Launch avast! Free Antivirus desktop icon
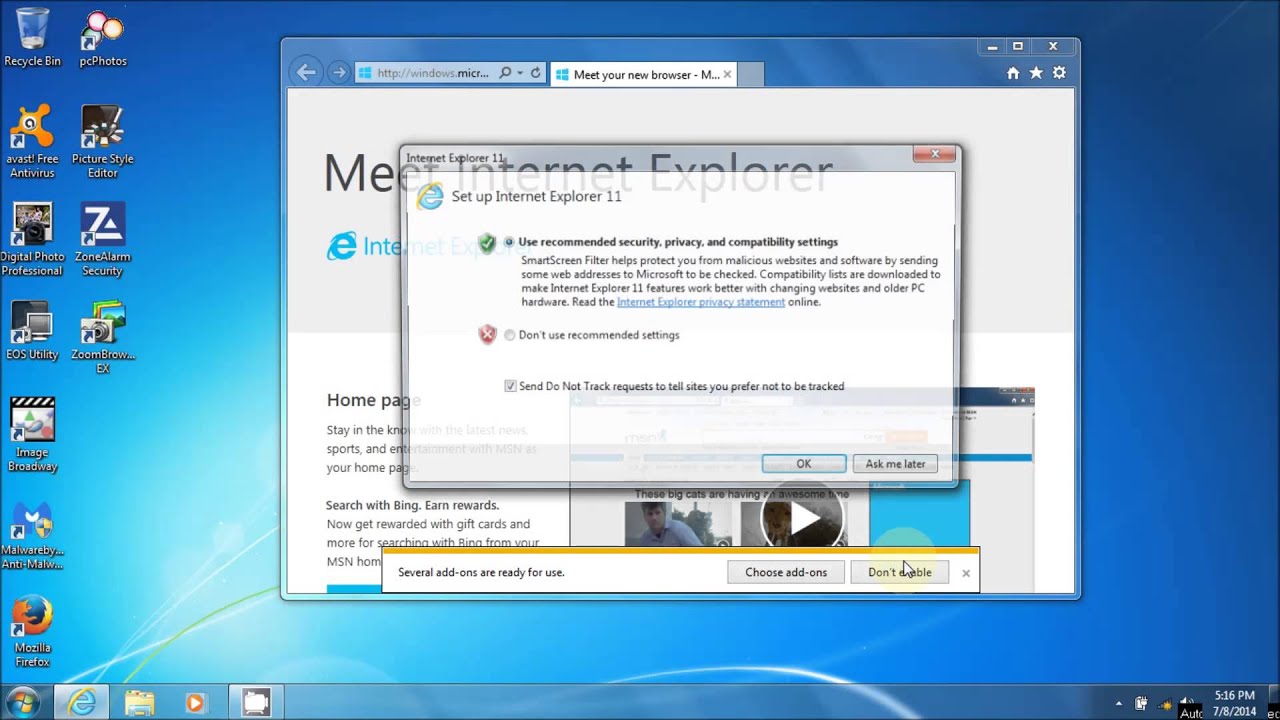 pos(32,142)
